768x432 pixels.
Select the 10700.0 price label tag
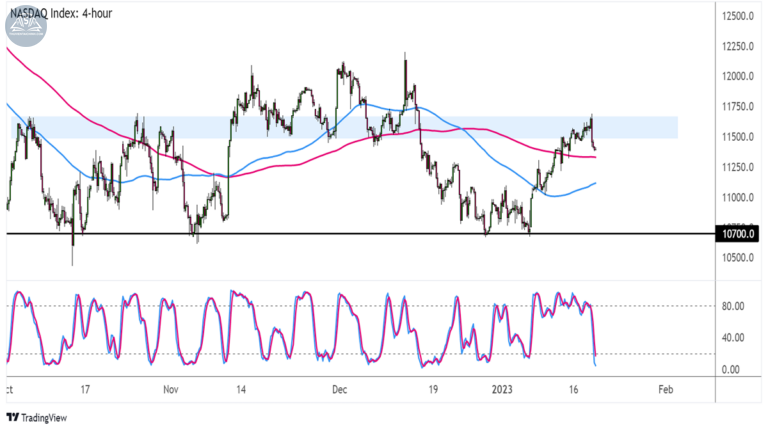coord(737,234)
